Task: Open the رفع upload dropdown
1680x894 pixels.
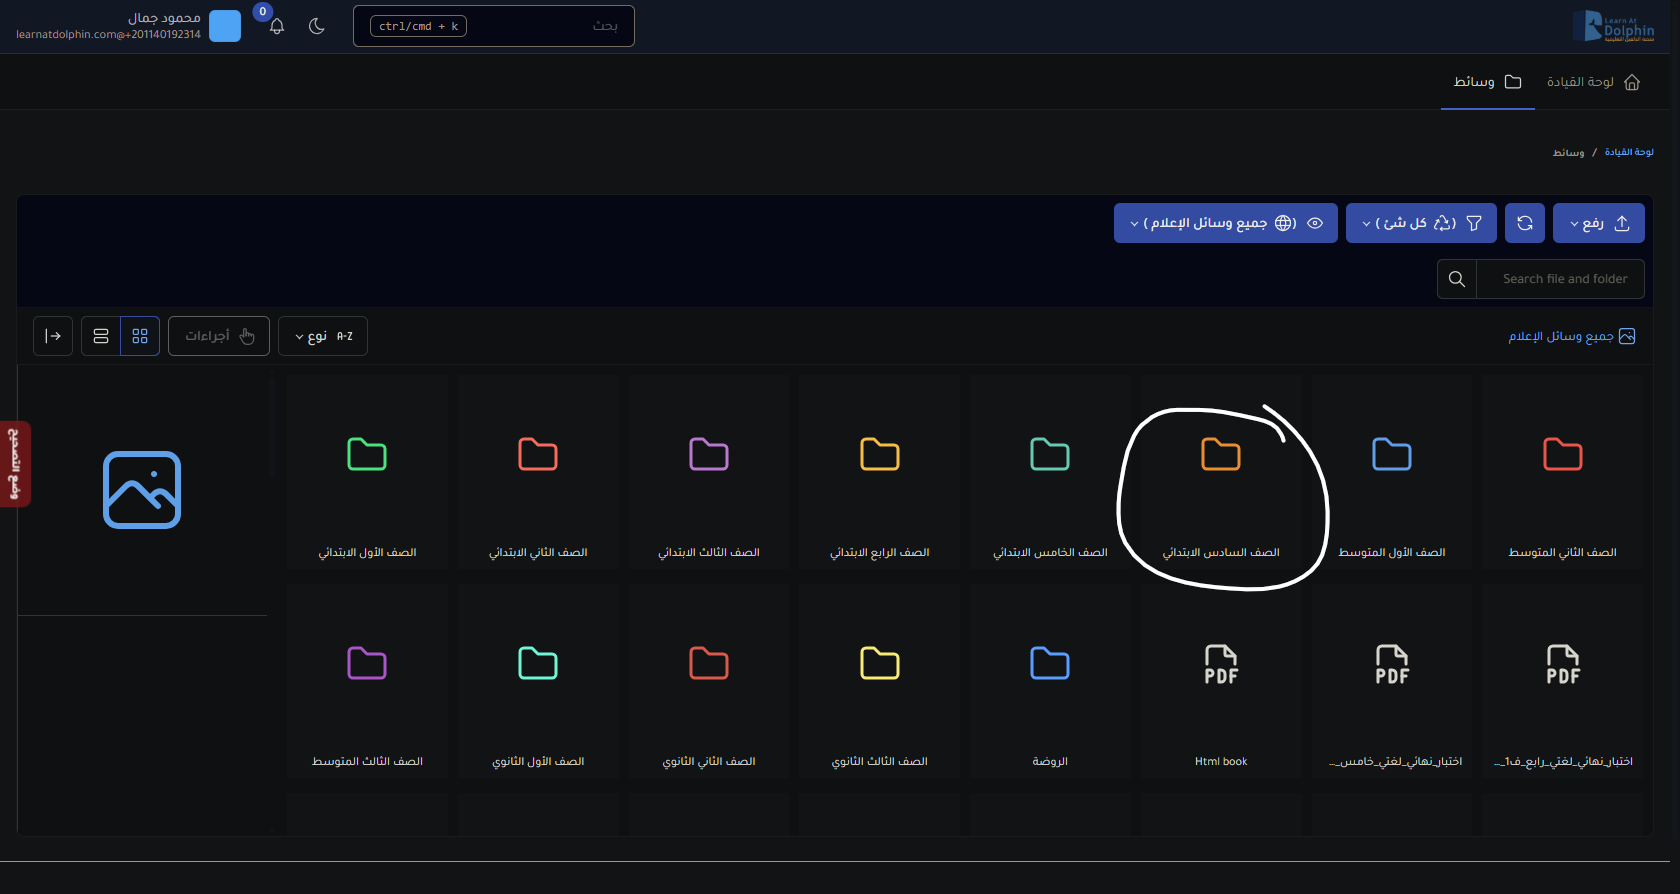Action: 1598,223
